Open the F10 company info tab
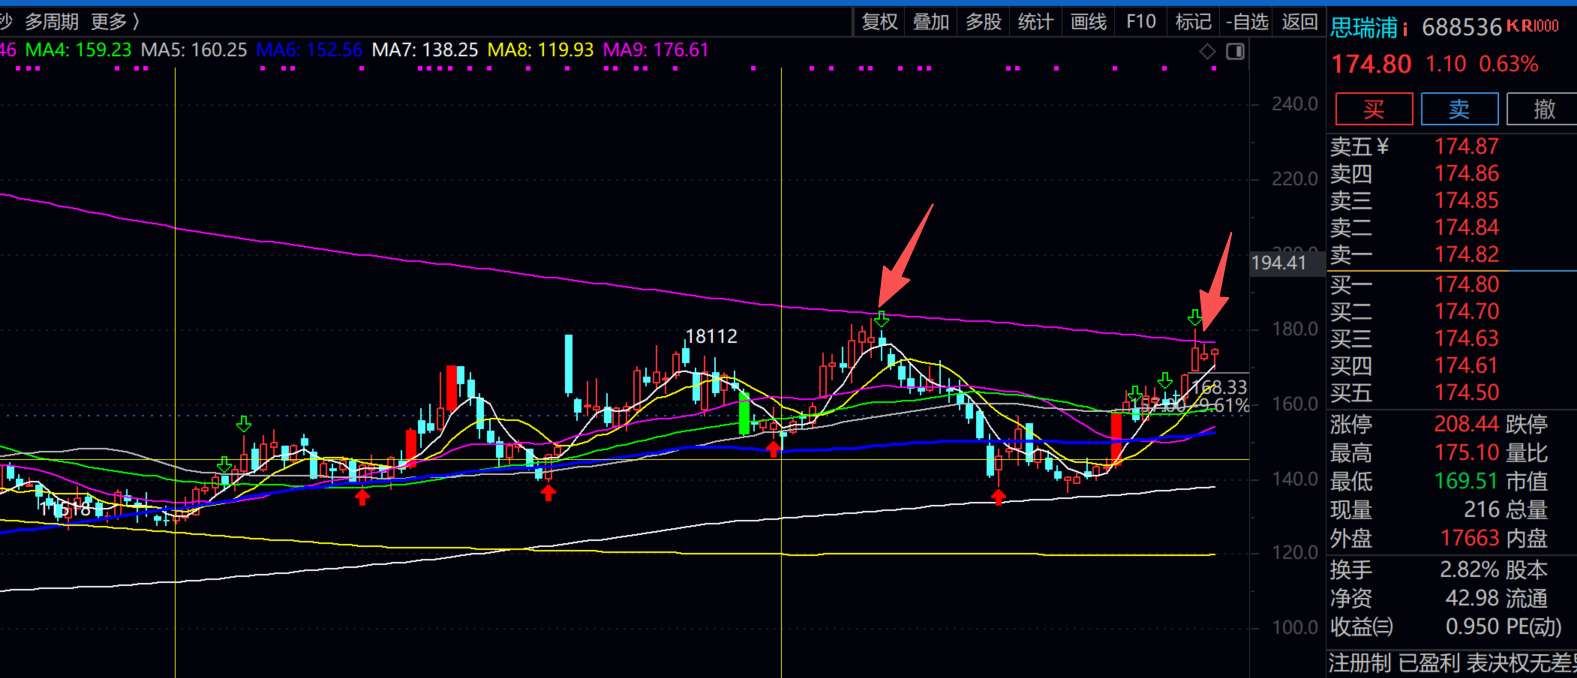The width and height of the screenshot is (1577, 678). (x=1141, y=22)
